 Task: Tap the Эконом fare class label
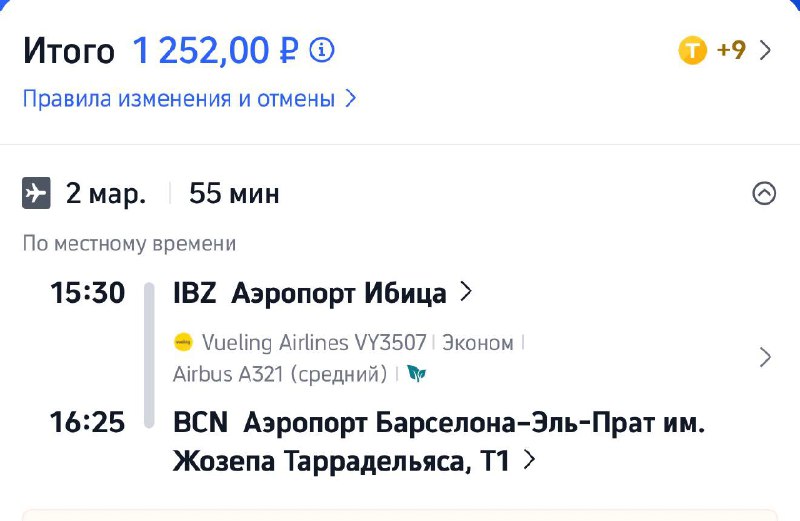tap(478, 343)
